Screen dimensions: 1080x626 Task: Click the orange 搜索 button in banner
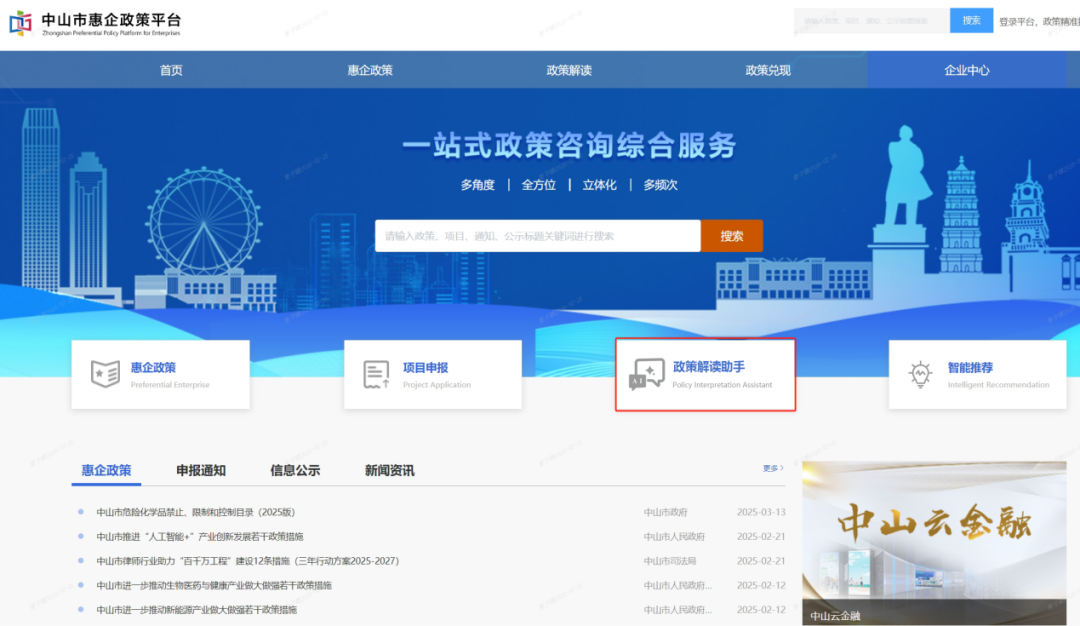click(x=732, y=235)
